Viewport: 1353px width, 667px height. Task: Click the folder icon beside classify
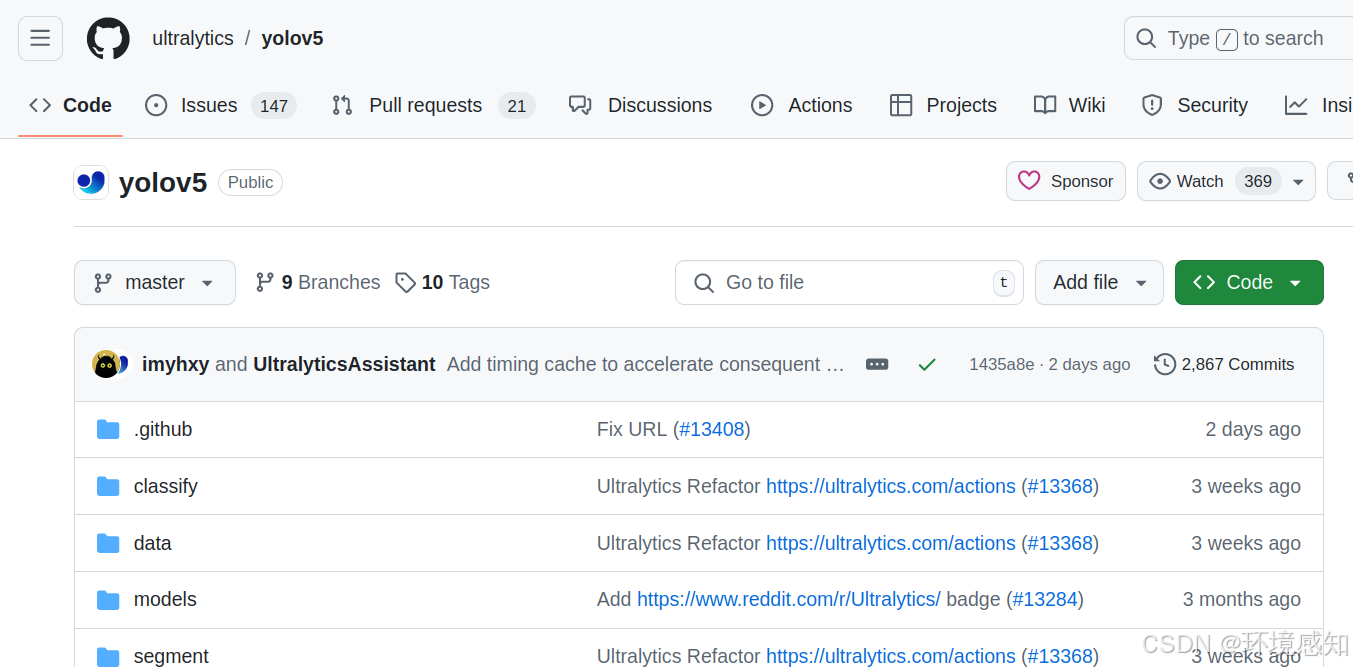coord(108,486)
